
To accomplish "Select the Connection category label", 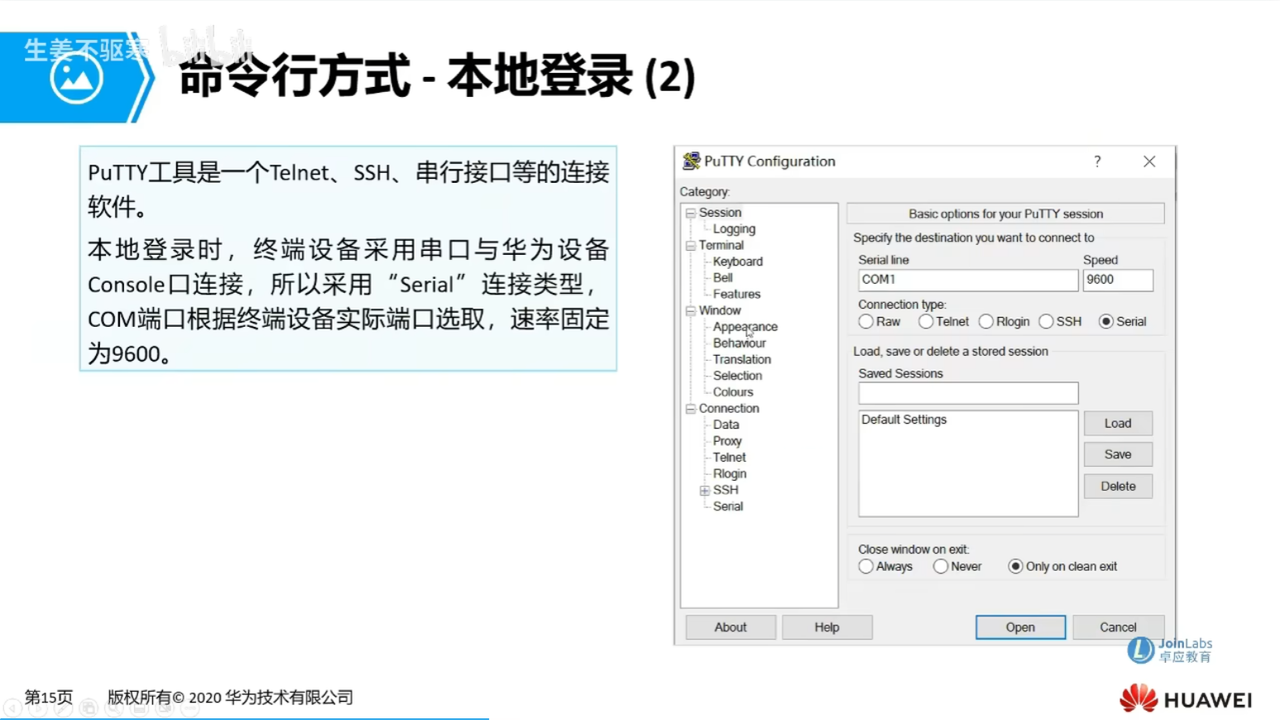I will [x=729, y=409].
